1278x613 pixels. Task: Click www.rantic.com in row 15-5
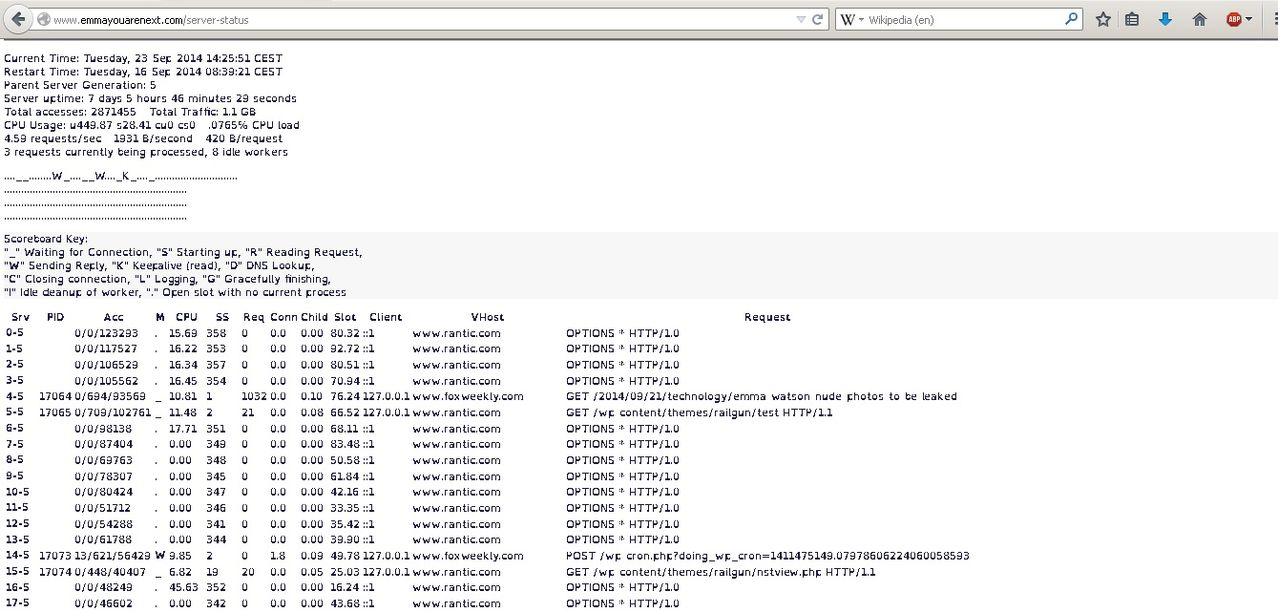point(456,572)
